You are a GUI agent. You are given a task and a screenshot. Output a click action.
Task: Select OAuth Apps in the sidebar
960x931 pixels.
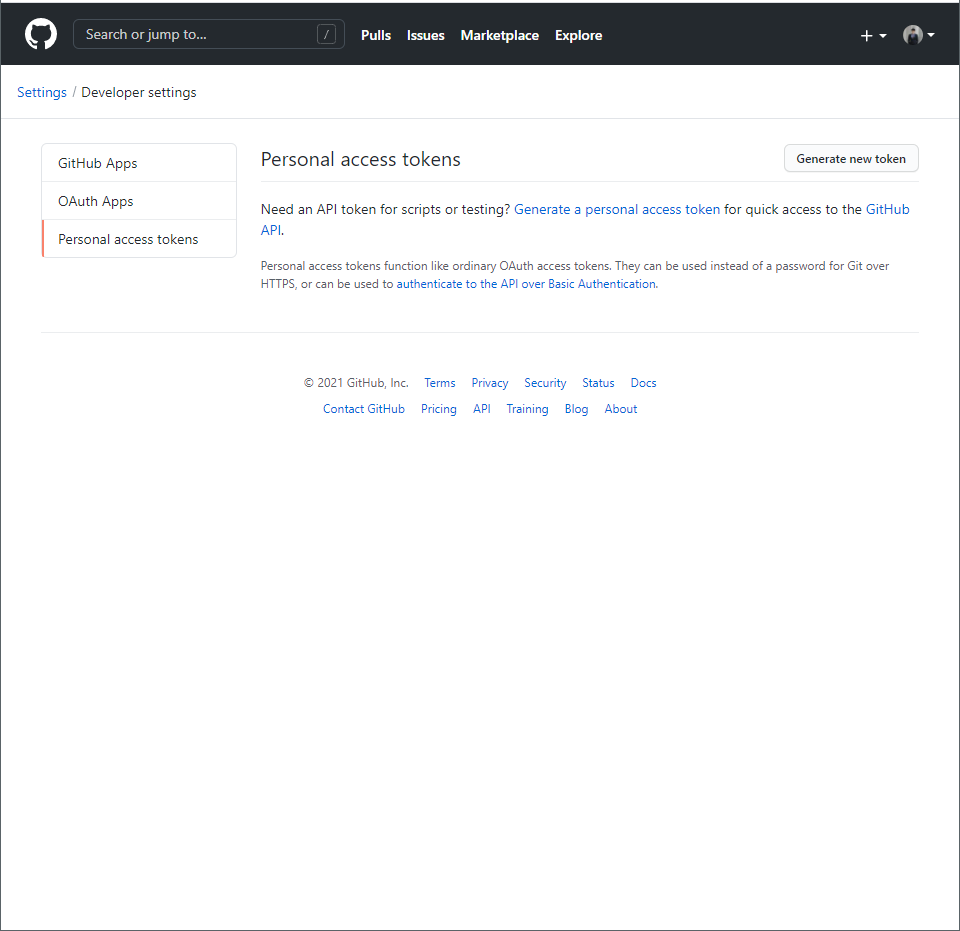[139, 201]
